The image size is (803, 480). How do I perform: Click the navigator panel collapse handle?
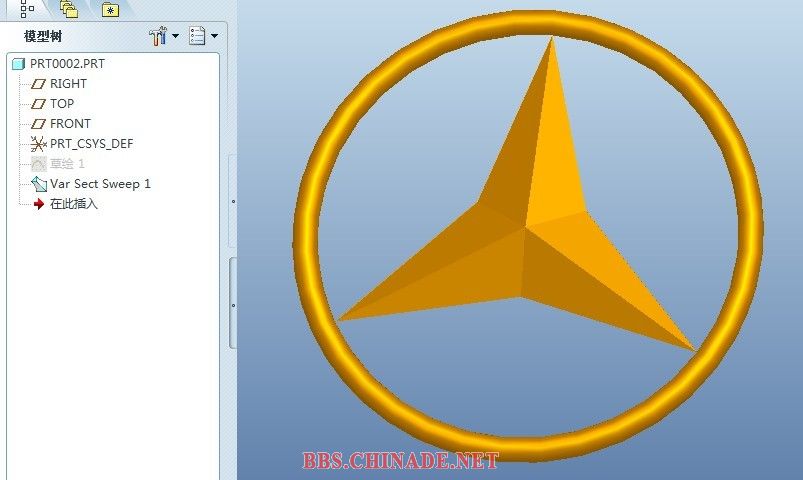click(x=234, y=303)
